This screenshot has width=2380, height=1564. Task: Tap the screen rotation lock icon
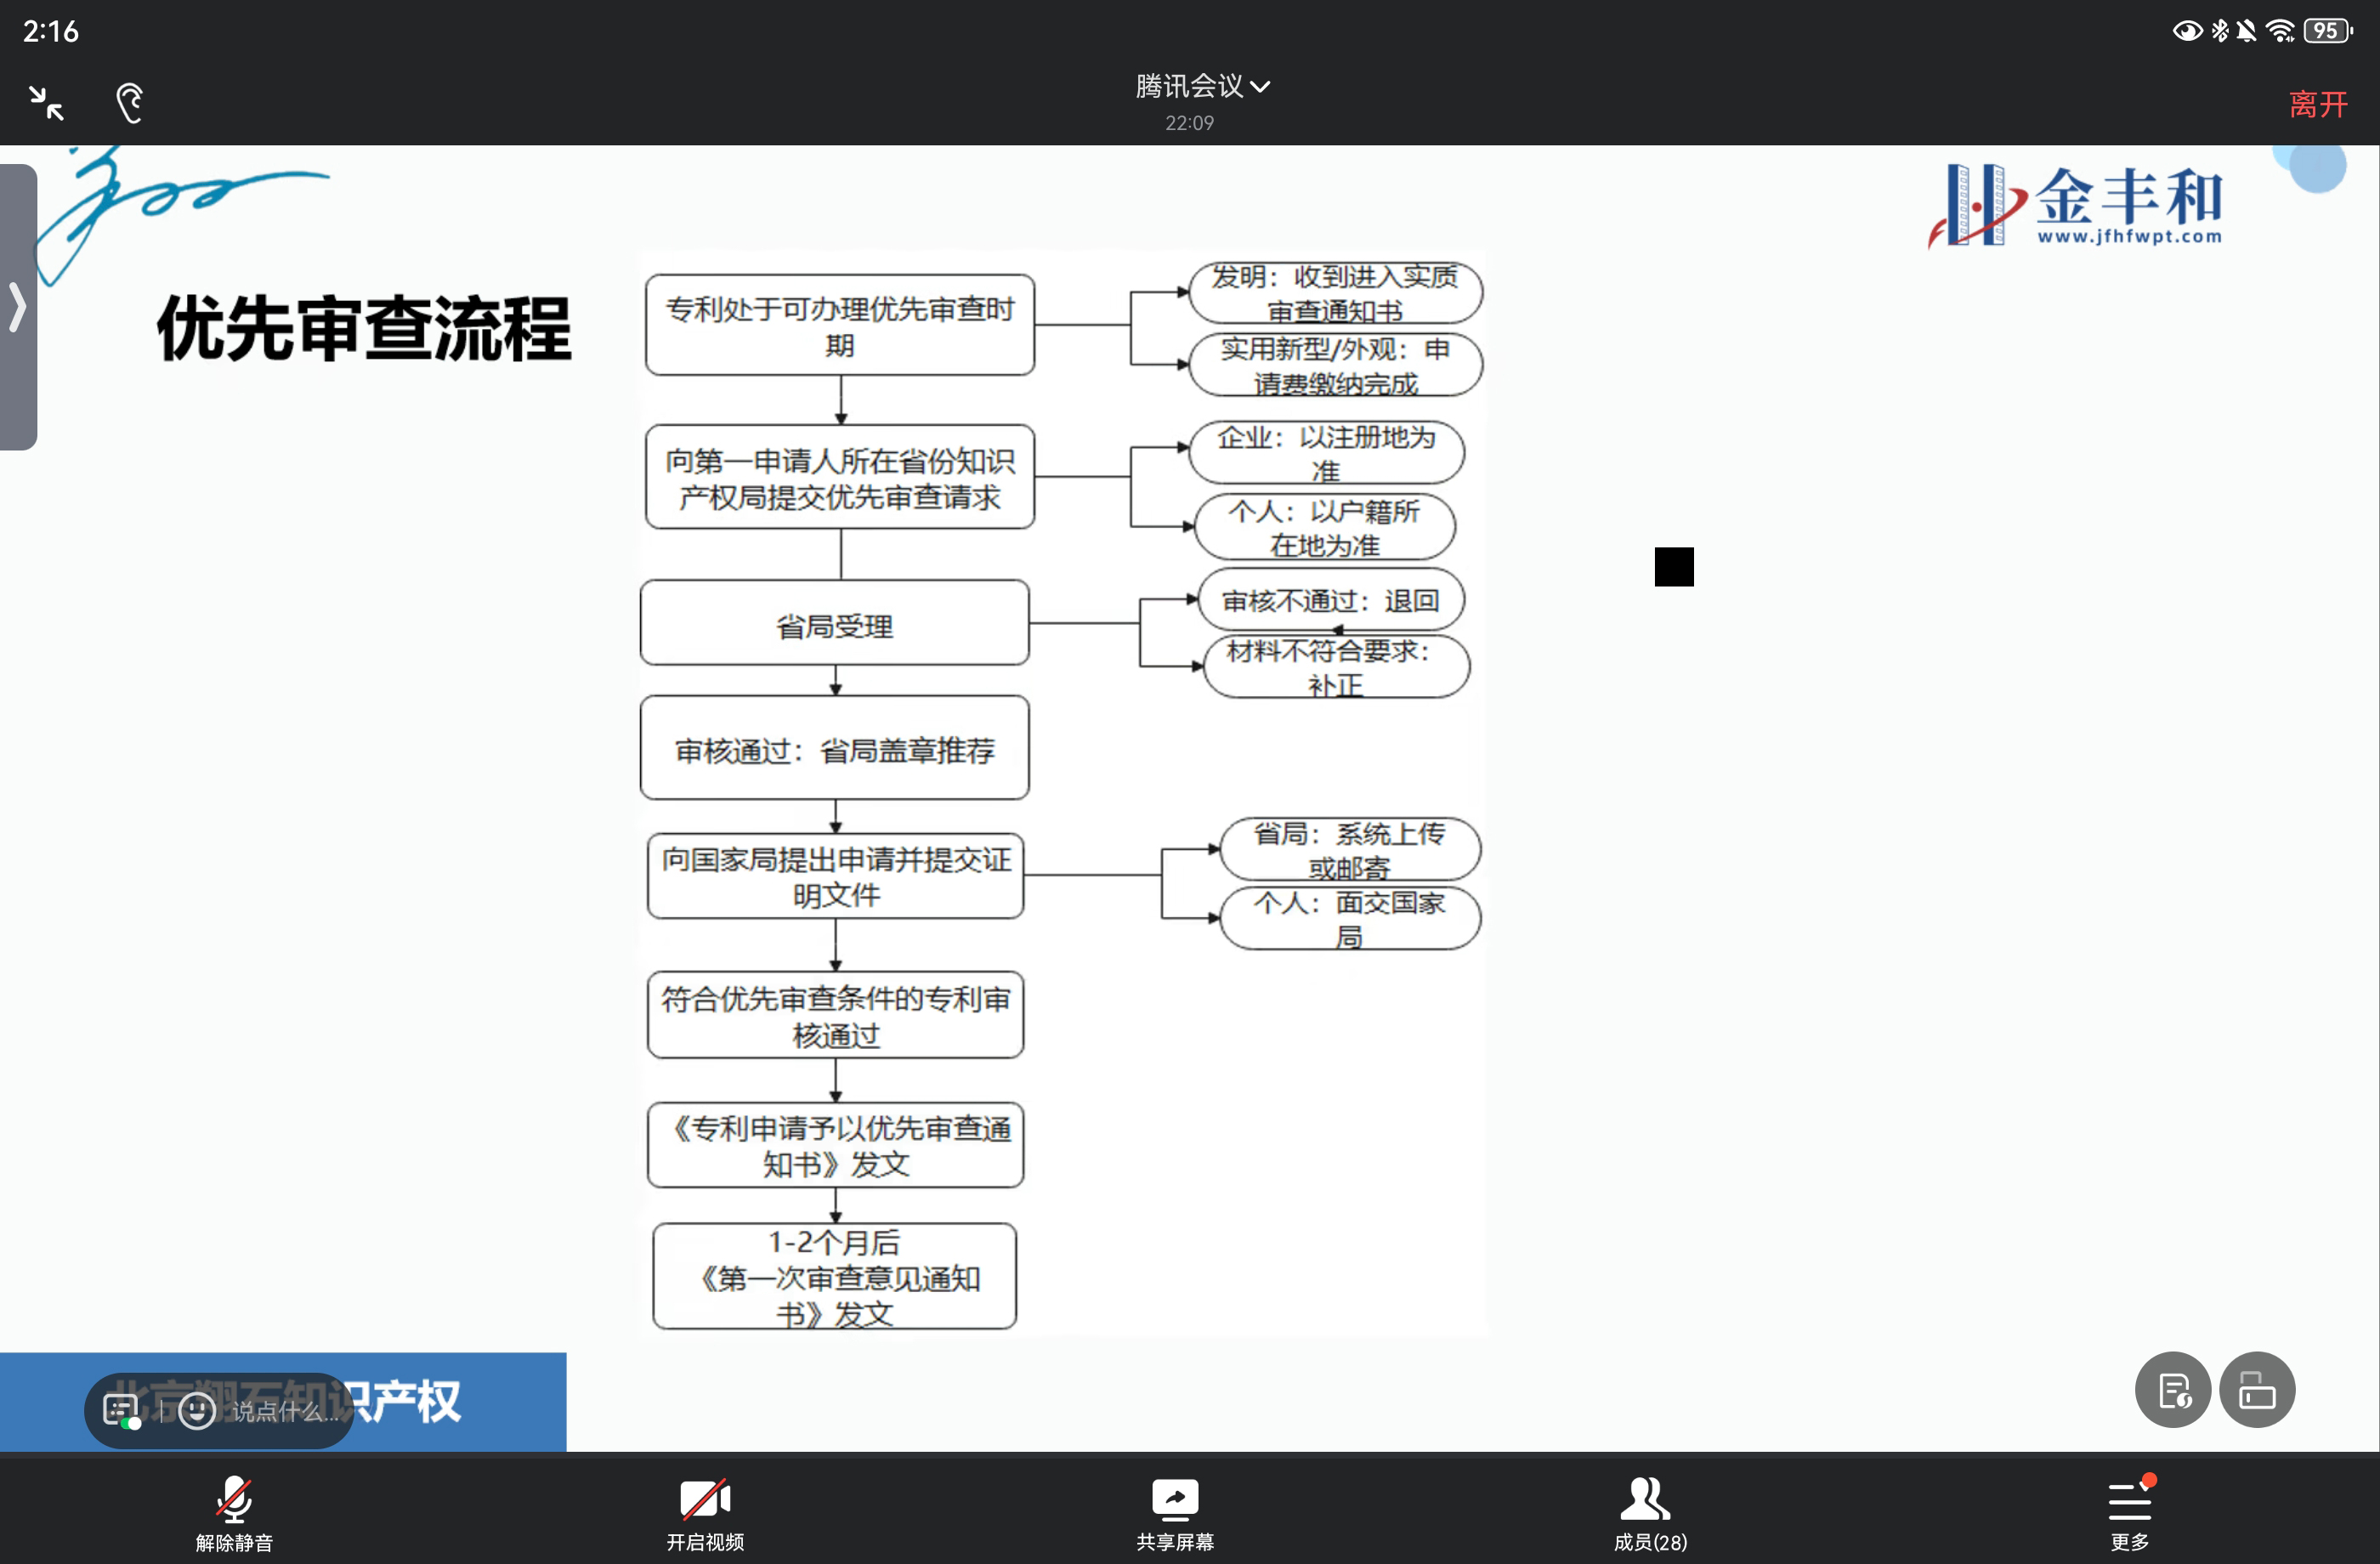click(2257, 1390)
